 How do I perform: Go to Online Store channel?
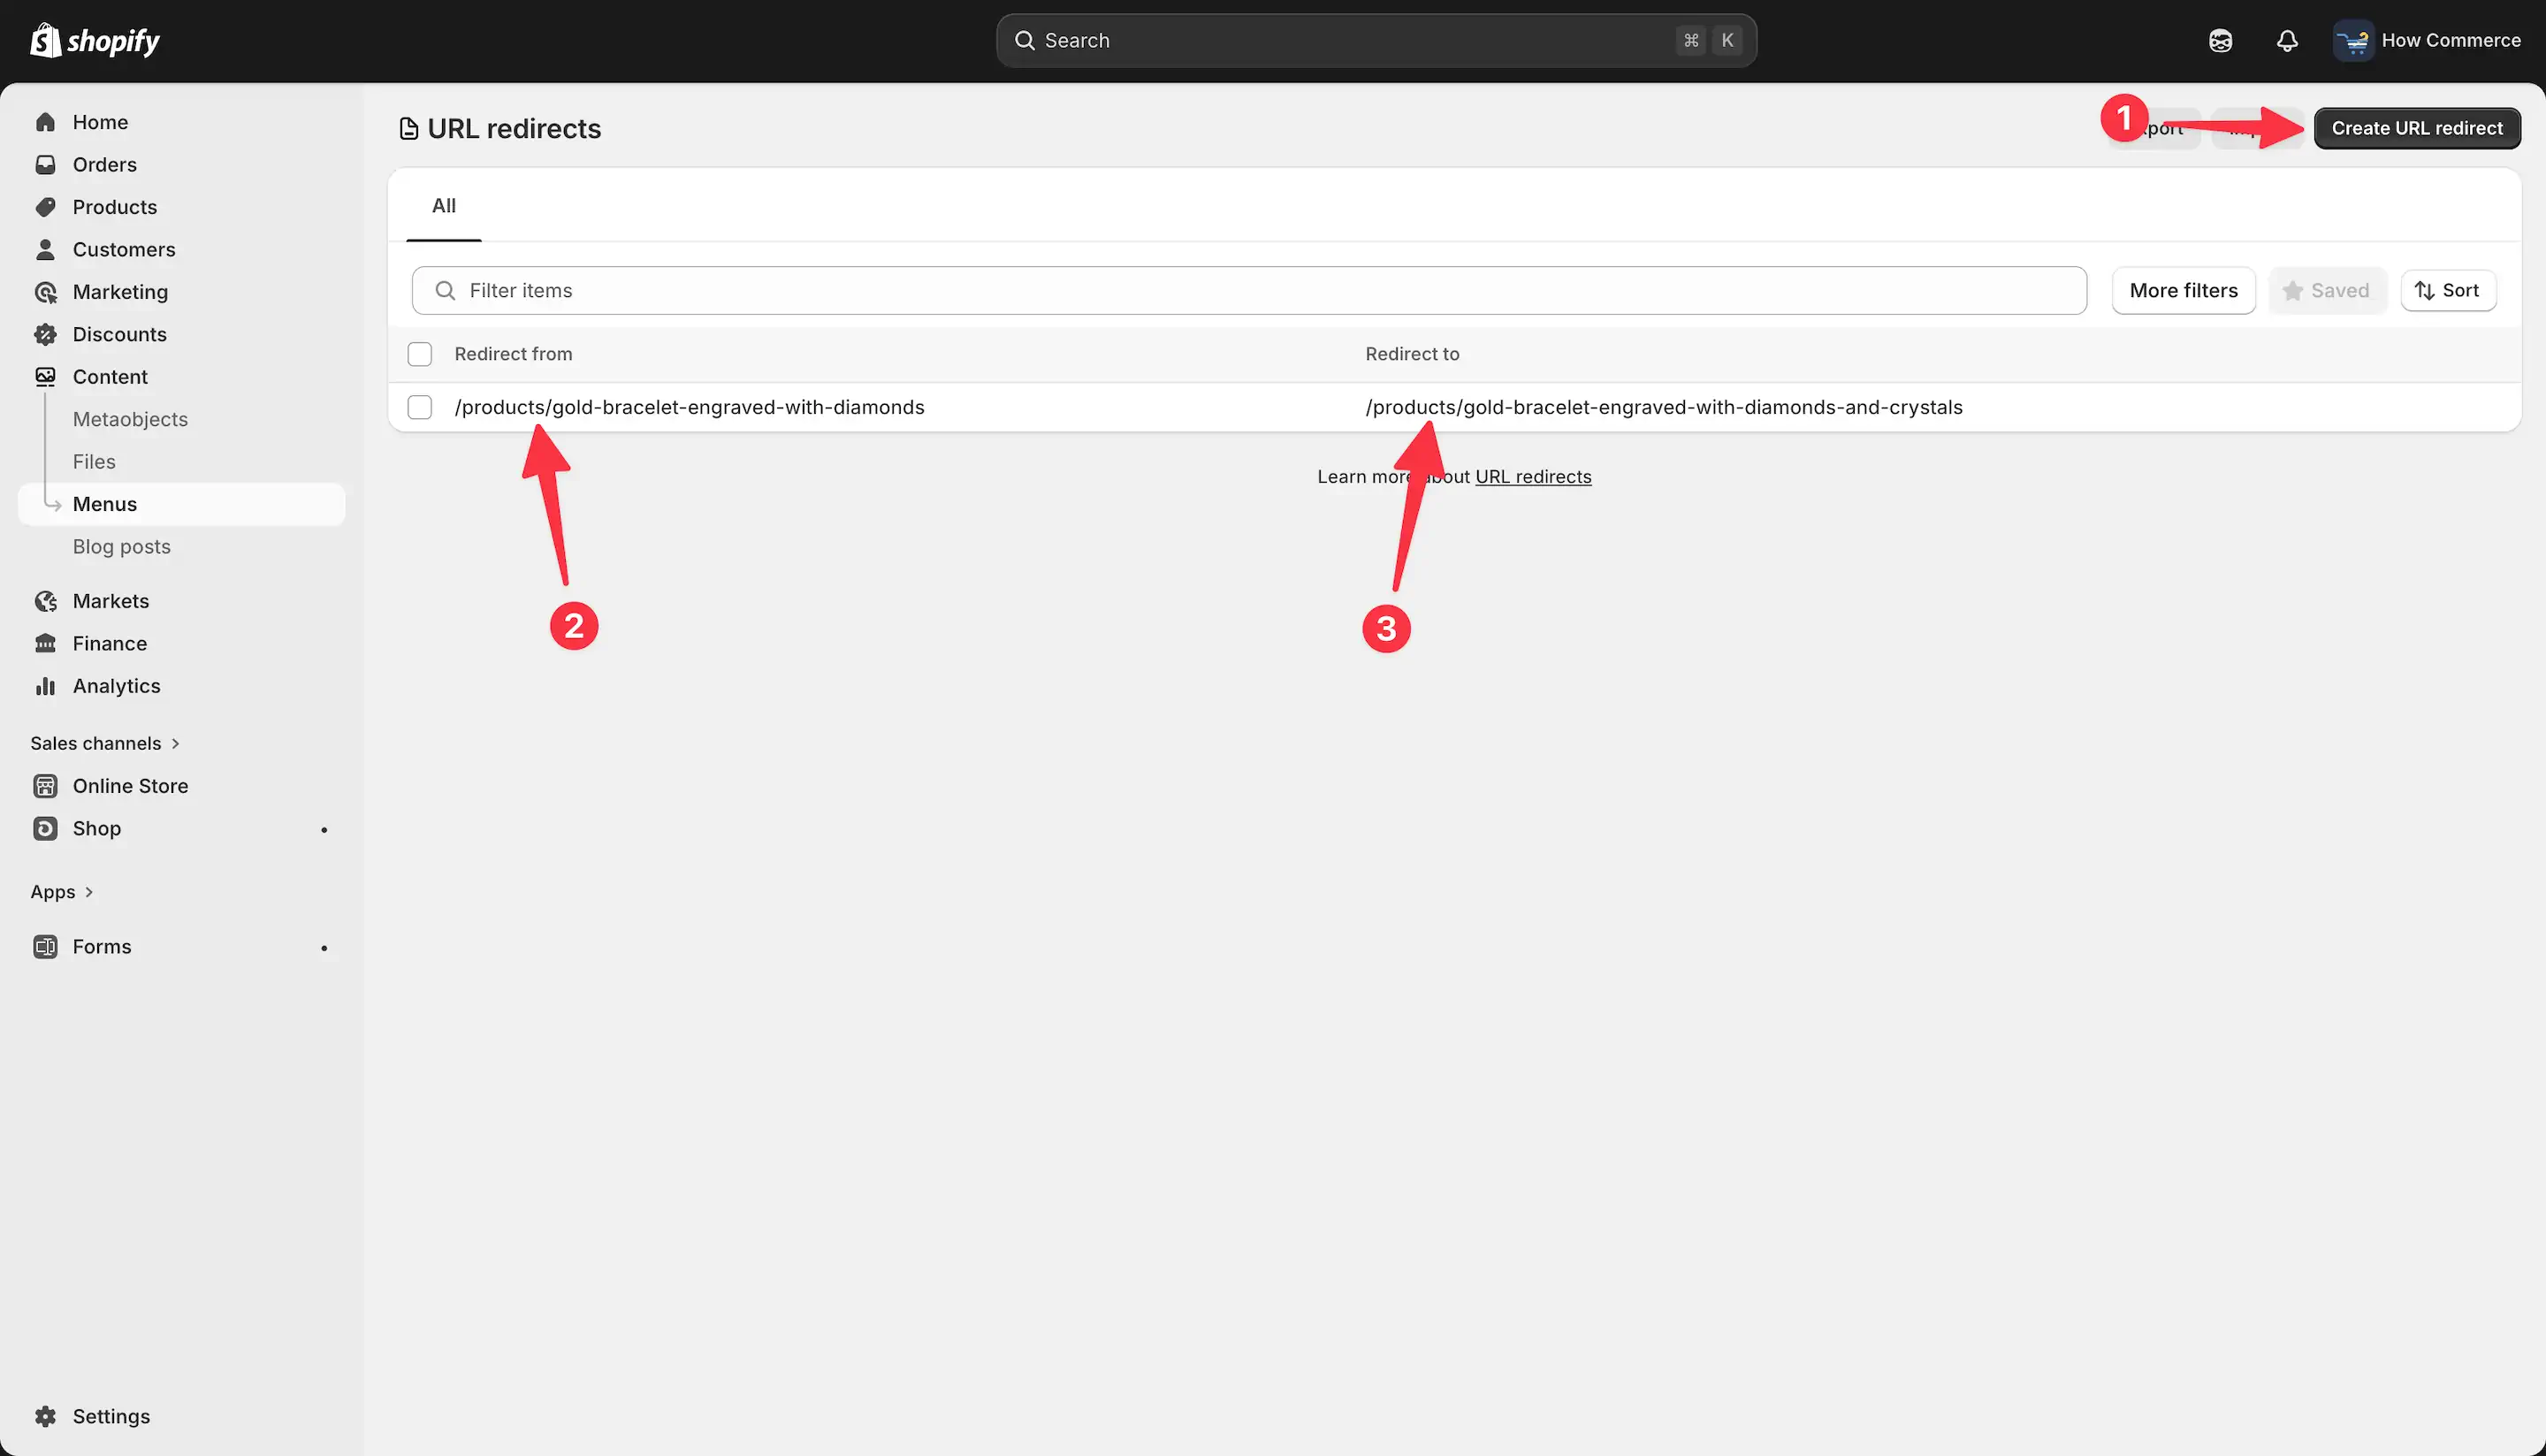click(x=130, y=786)
